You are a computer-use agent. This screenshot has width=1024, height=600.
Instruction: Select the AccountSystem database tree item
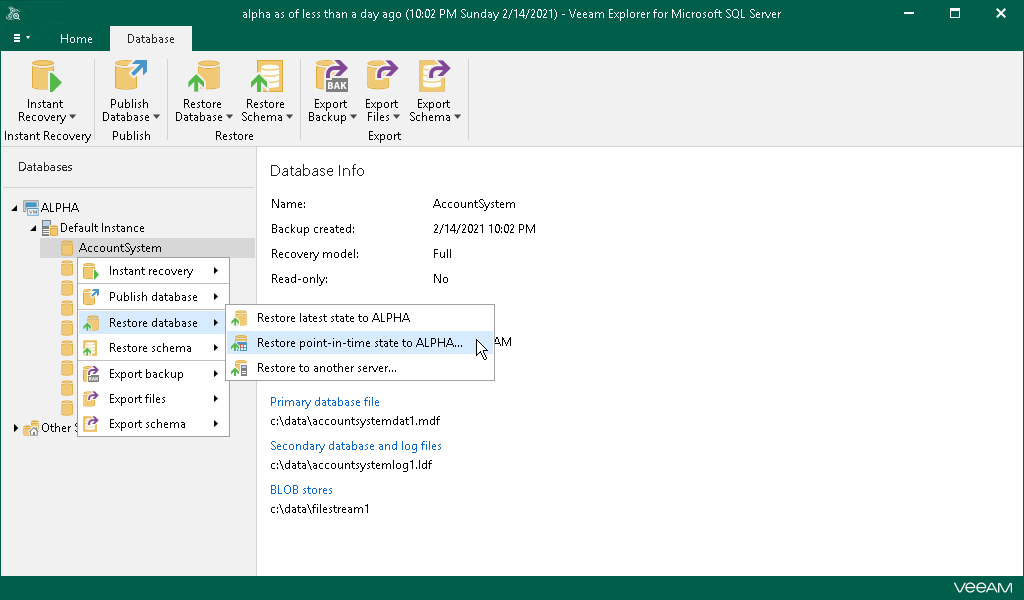tap(119, 248)
